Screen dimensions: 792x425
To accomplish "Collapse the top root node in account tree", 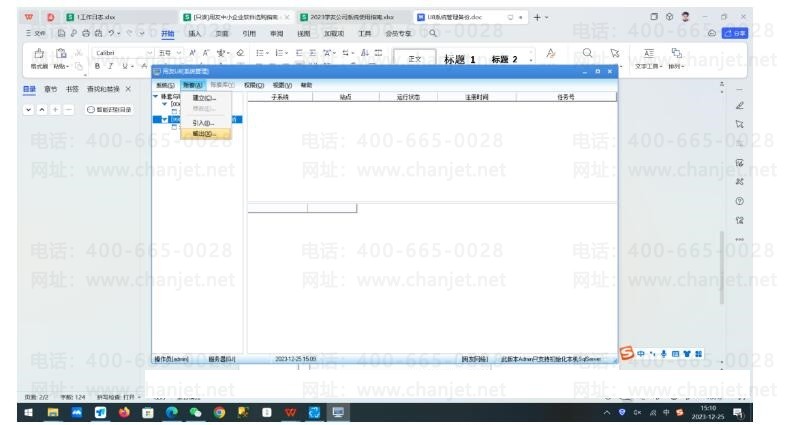I will coord(156,96).
